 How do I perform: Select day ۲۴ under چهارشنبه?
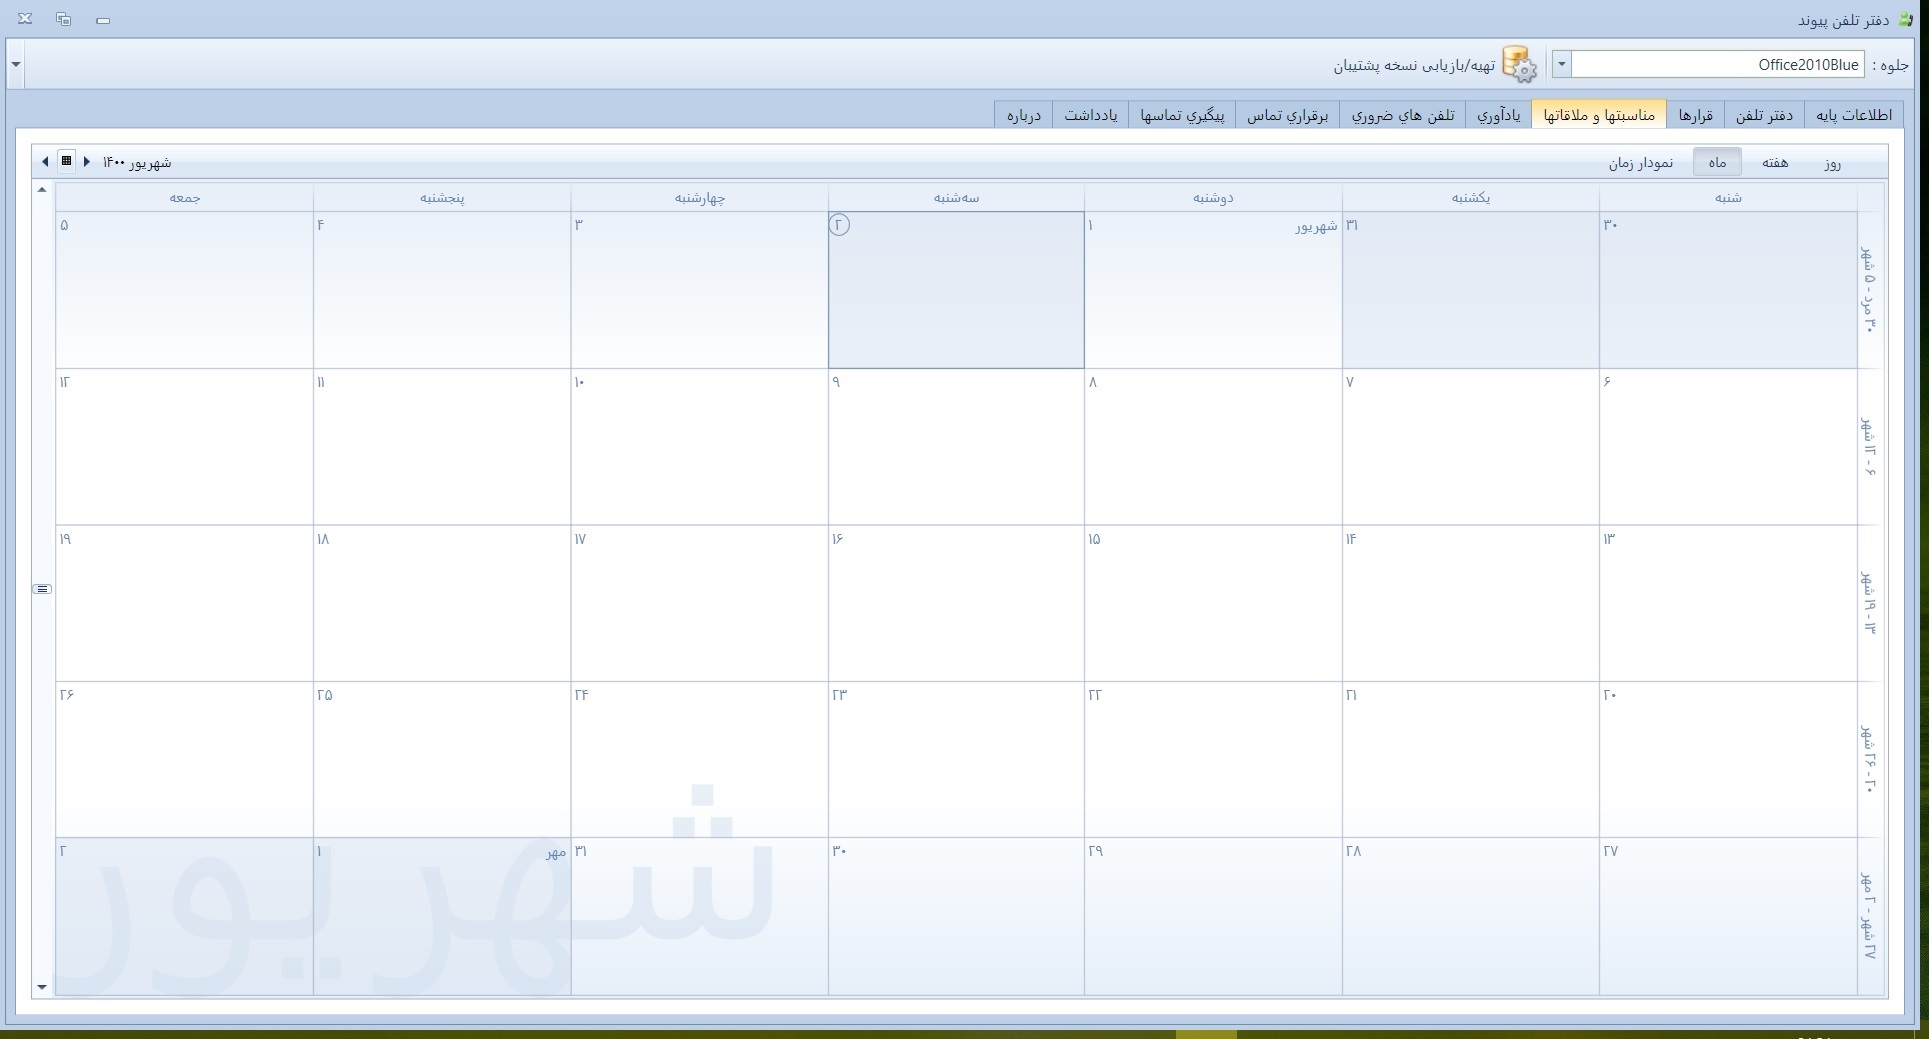(699, 760)
